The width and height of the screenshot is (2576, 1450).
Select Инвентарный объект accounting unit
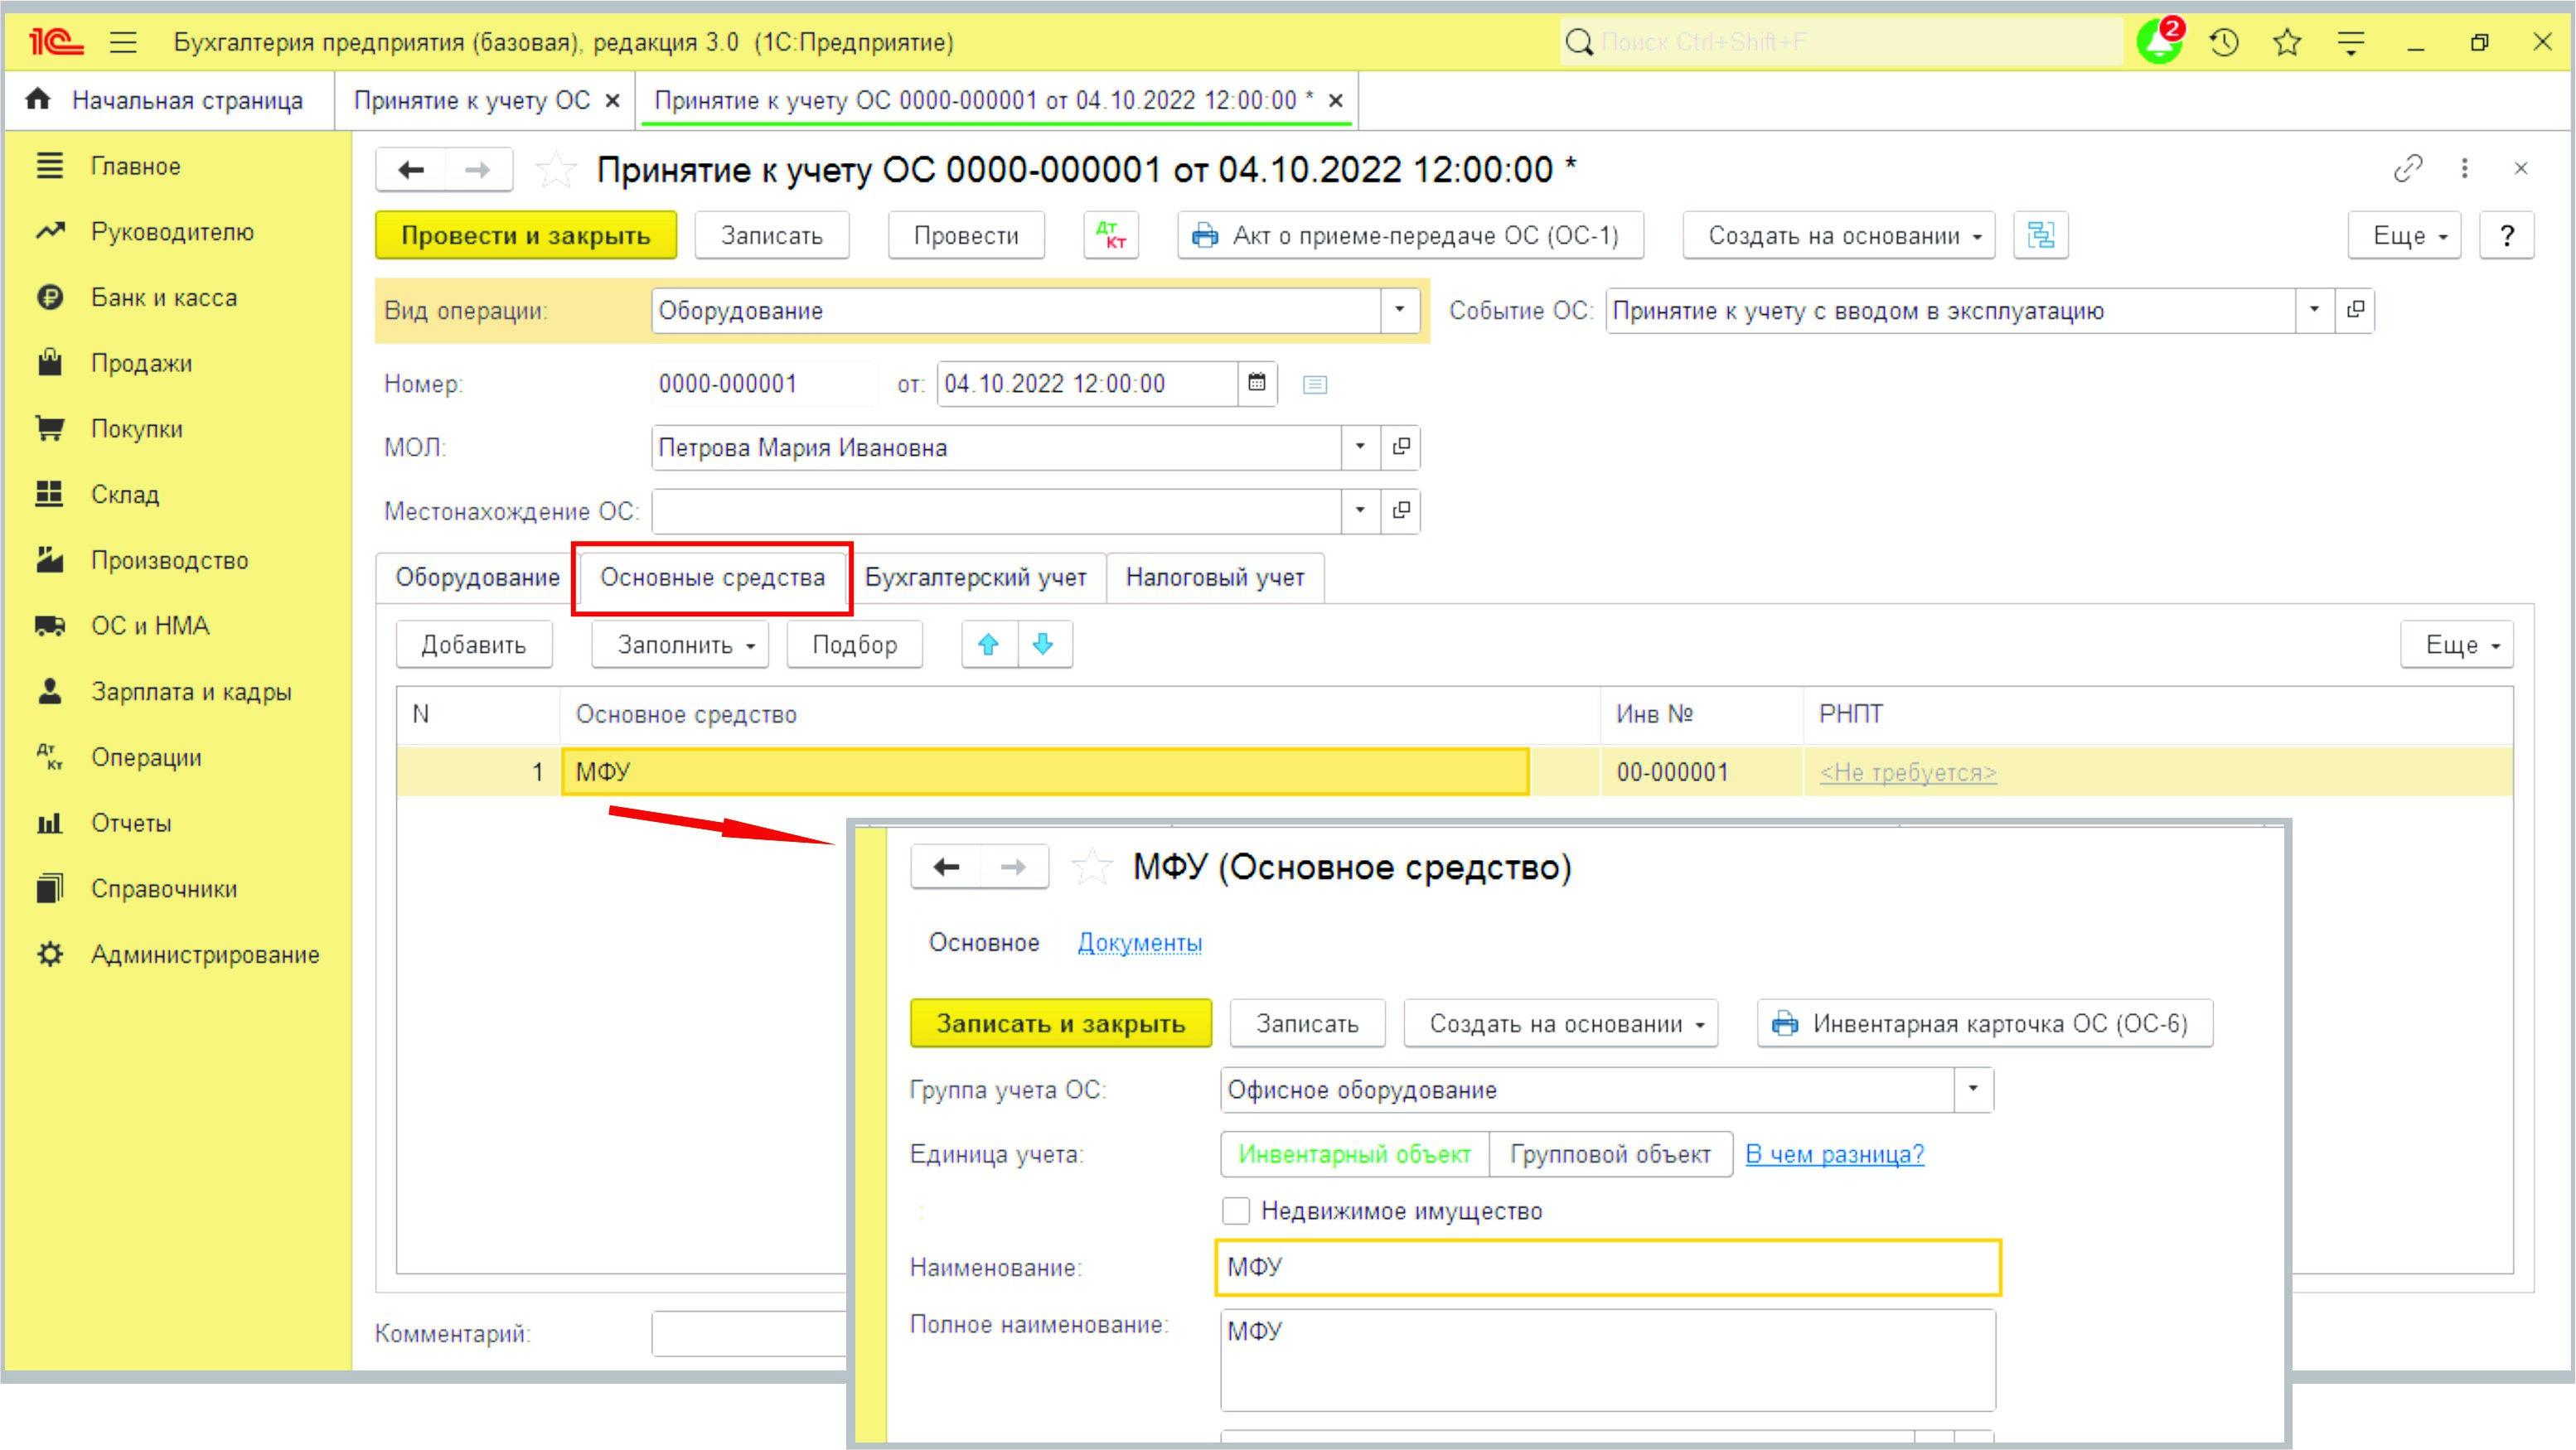click(1354, 1154)
